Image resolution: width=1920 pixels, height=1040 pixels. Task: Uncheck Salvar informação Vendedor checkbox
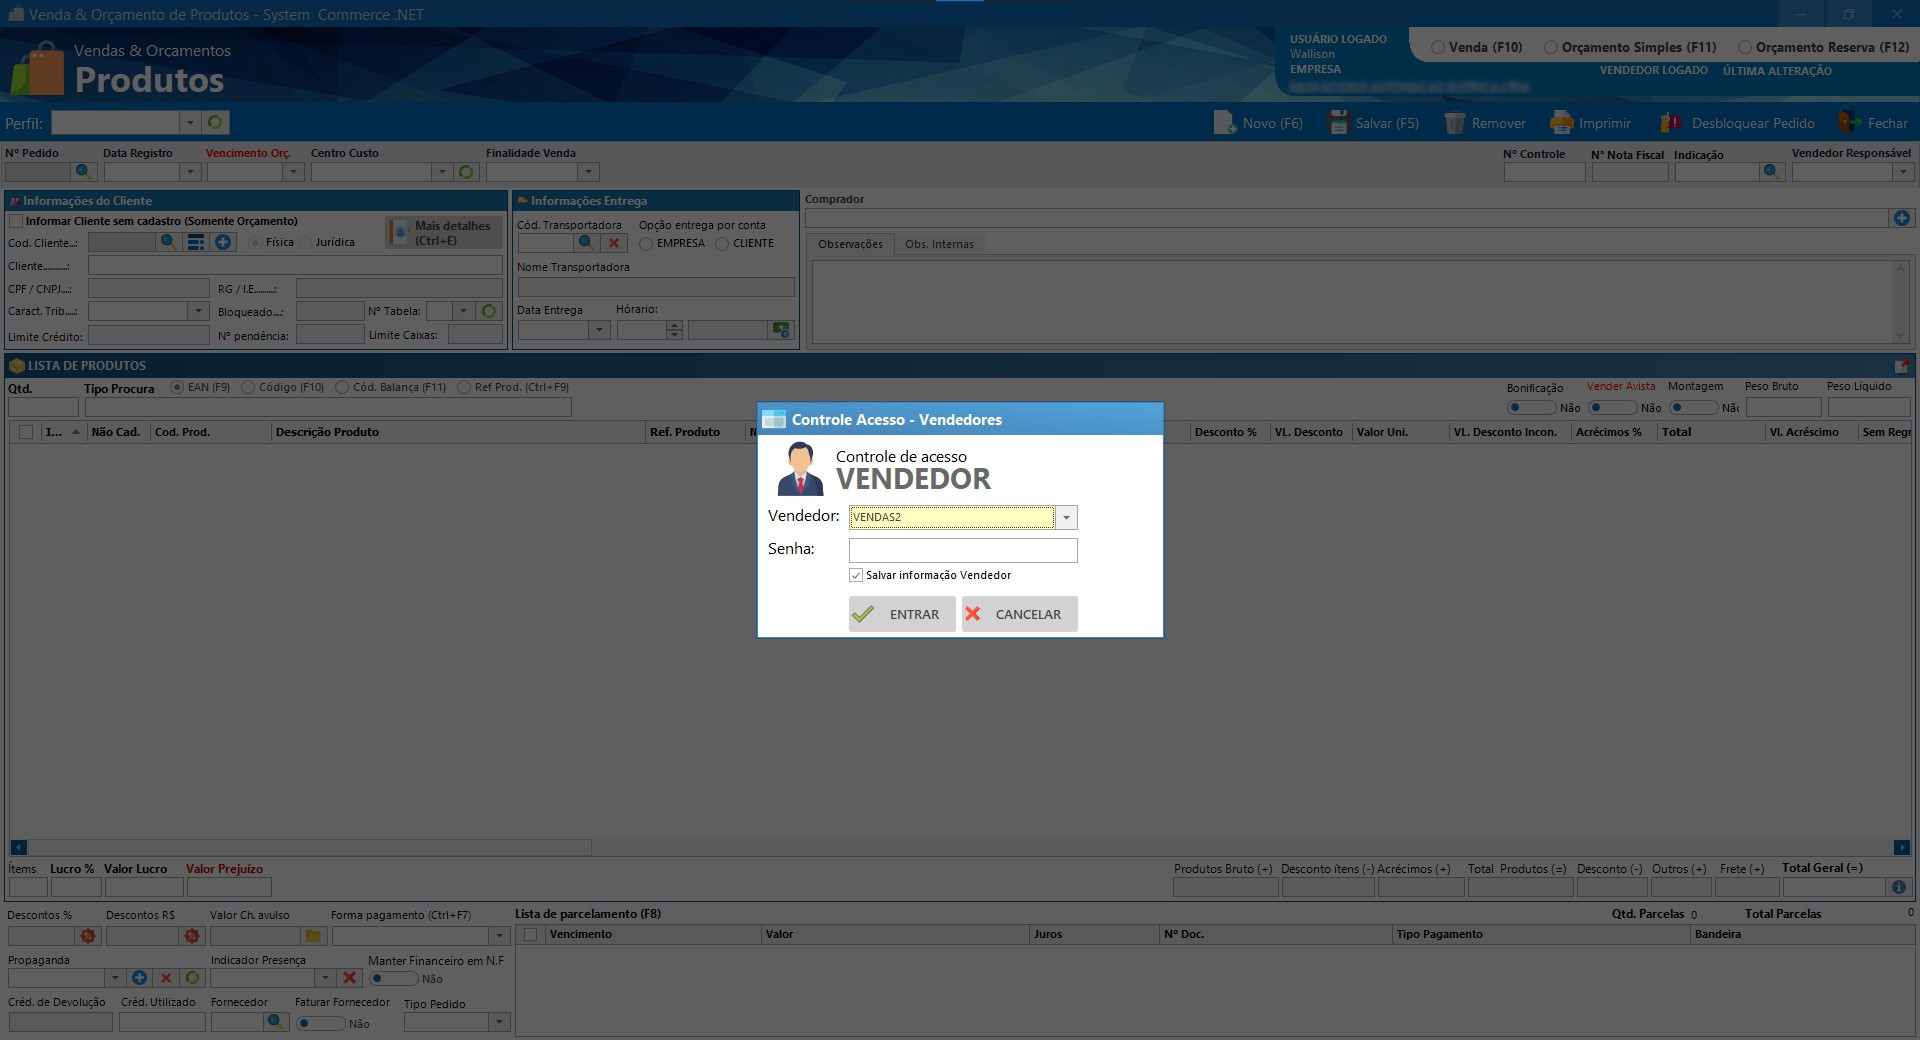(x=856, y=575)
